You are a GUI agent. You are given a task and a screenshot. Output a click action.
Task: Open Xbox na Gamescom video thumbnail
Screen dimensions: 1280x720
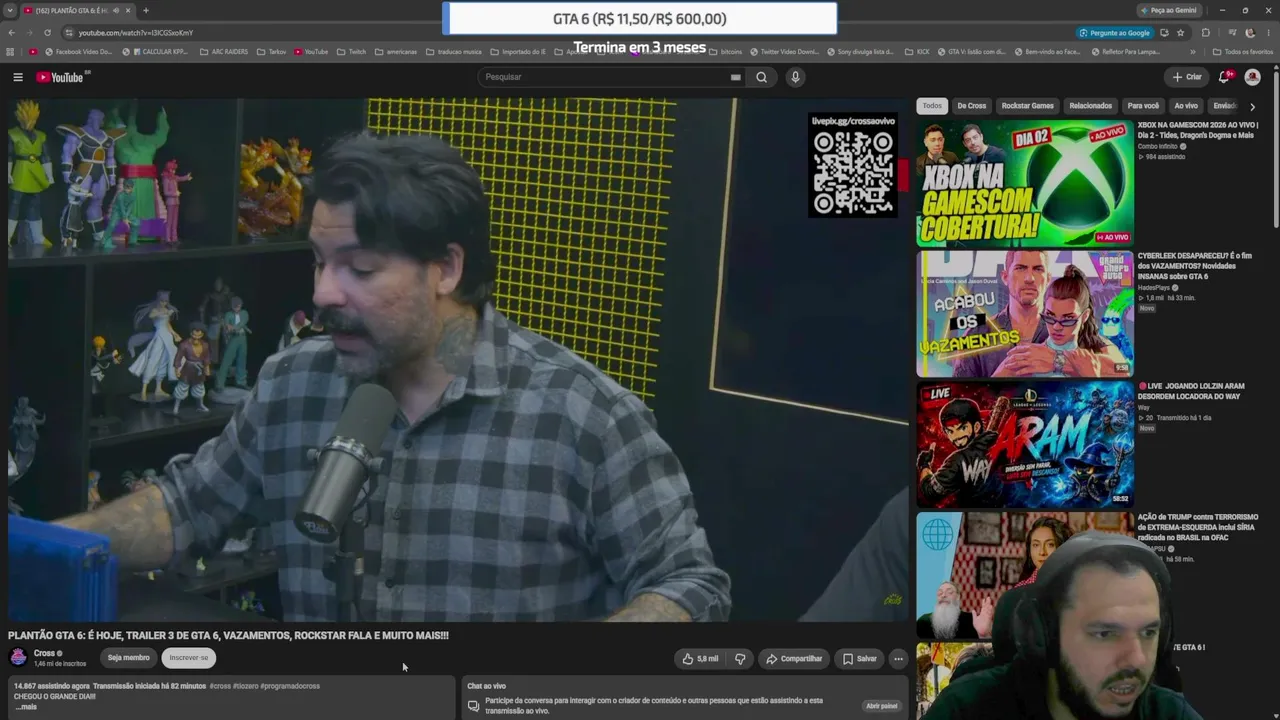[x=1025, y=183]
